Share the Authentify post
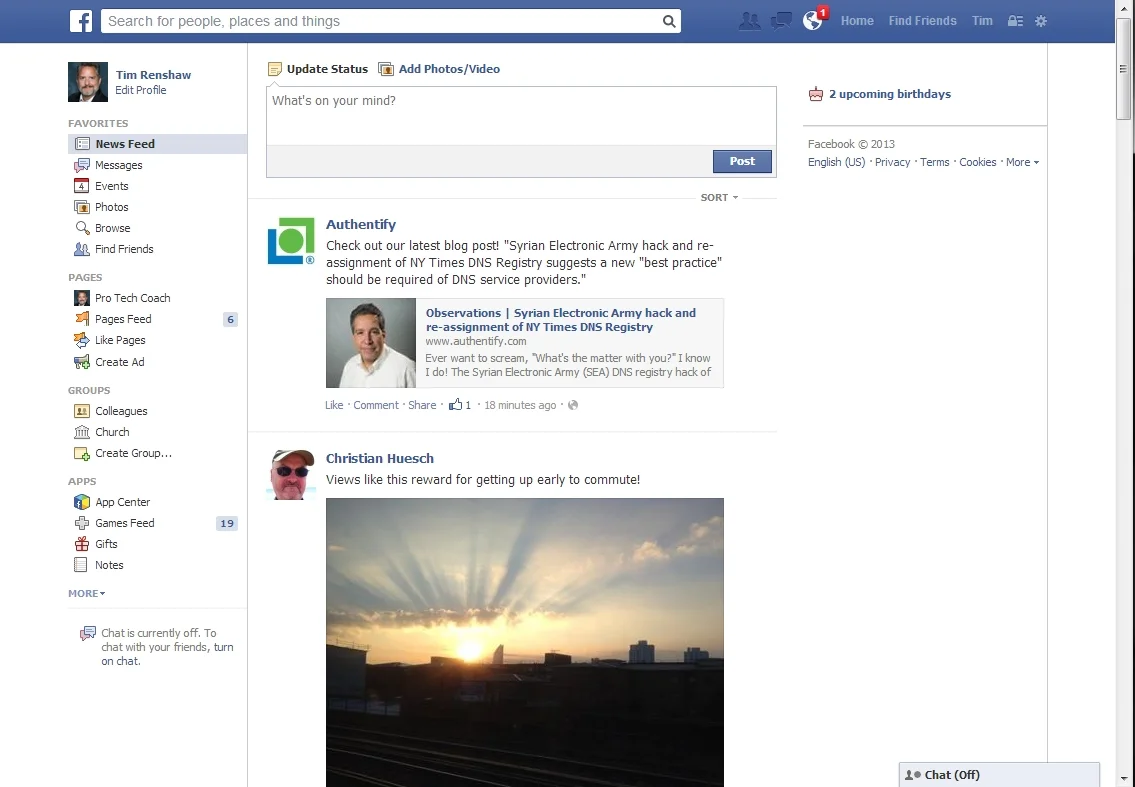The image size is (1135, 787). click(x=422, y=405)
